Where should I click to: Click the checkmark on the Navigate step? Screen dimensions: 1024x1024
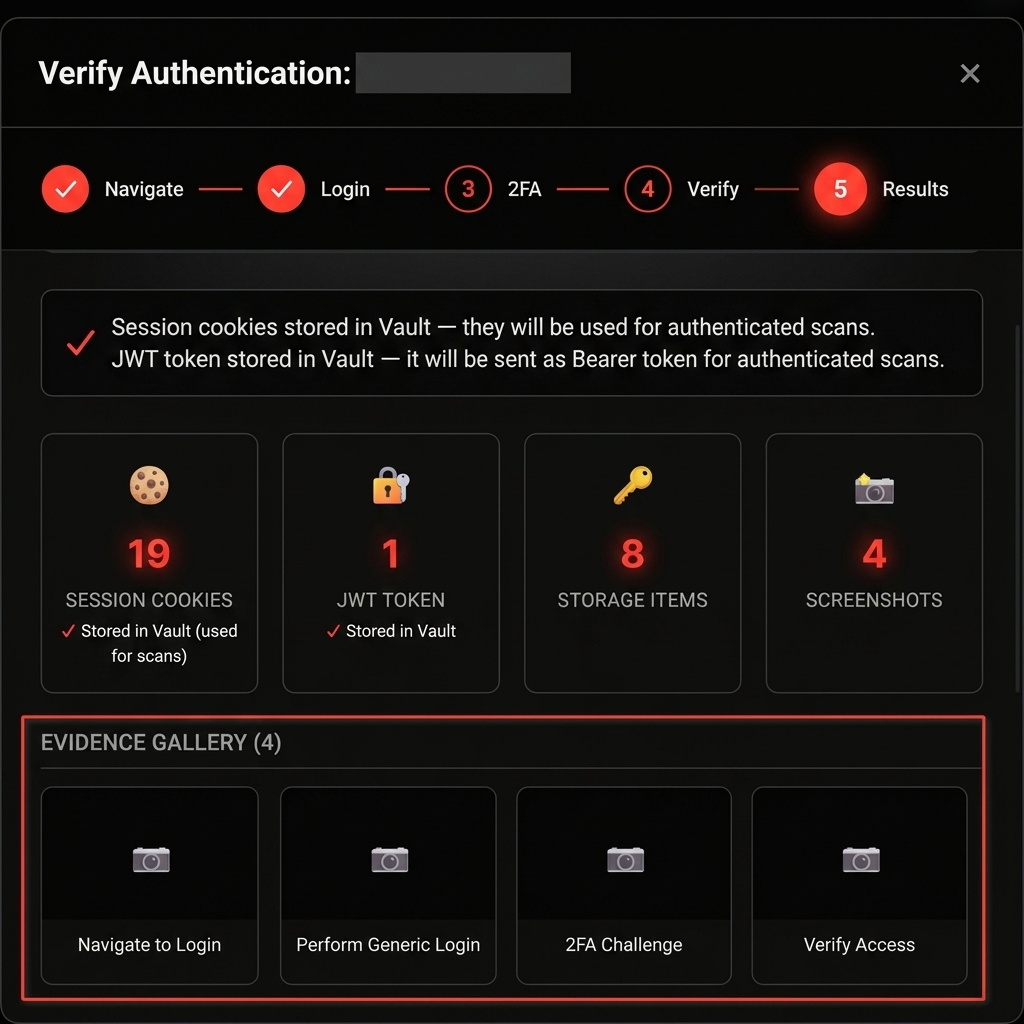pos(65,188)
